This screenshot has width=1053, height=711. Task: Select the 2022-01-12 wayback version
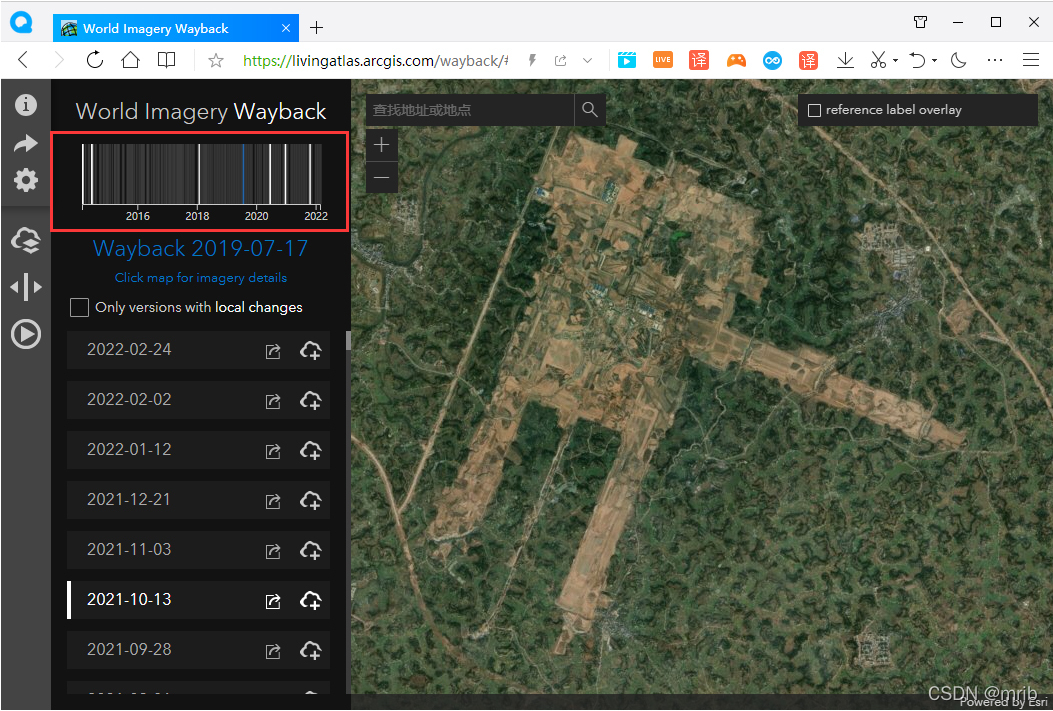click(198, 450)
